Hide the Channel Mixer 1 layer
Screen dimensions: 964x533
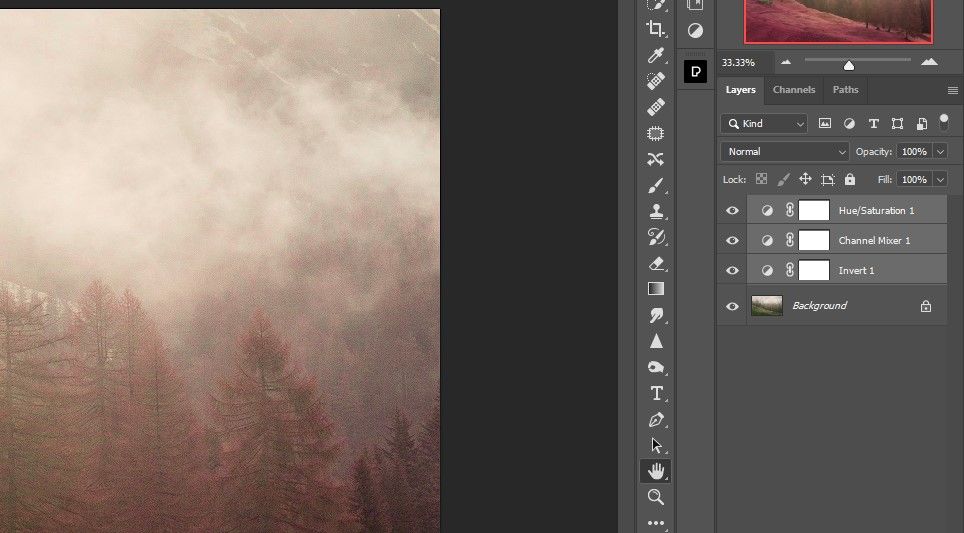point(732,240)
